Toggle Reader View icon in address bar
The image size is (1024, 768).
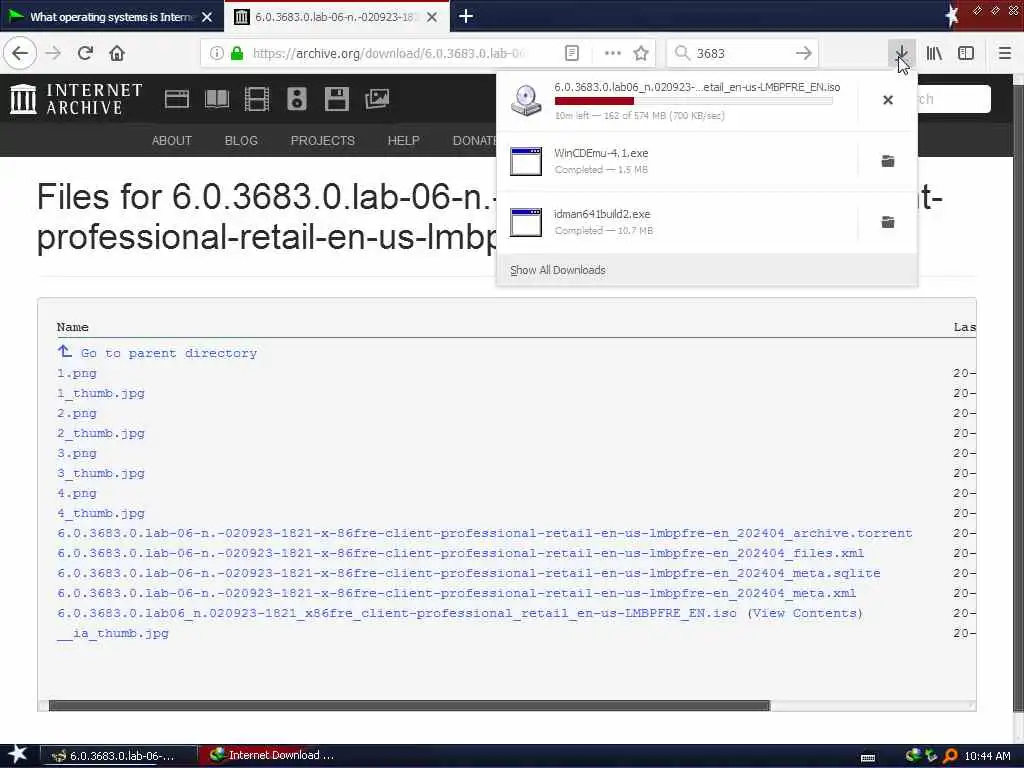coord(571,53)
